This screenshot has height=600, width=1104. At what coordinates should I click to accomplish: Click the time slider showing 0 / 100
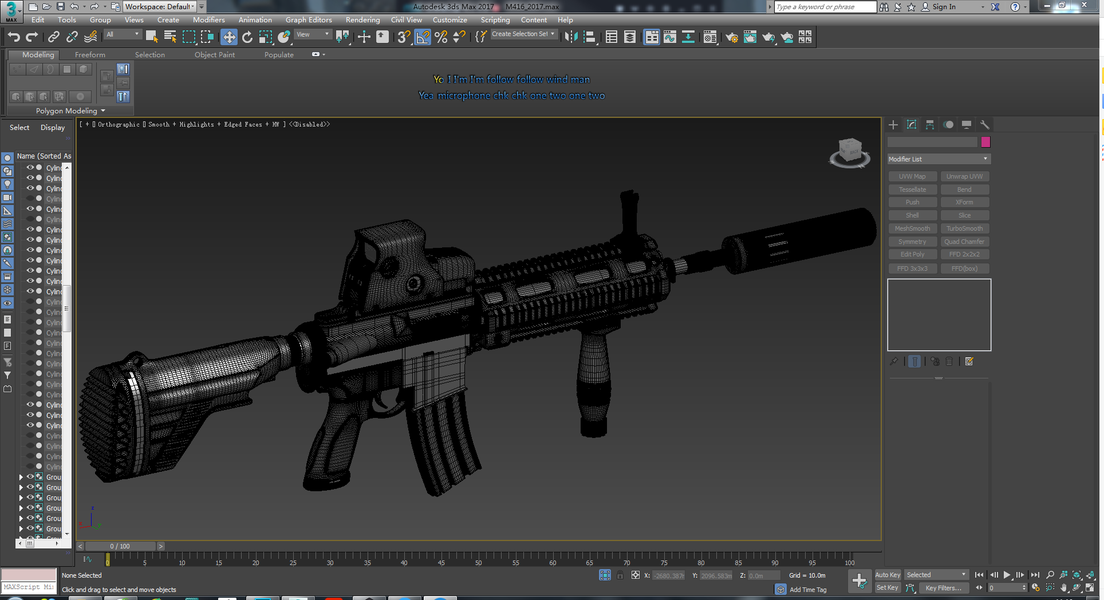(x=120, y=546)
